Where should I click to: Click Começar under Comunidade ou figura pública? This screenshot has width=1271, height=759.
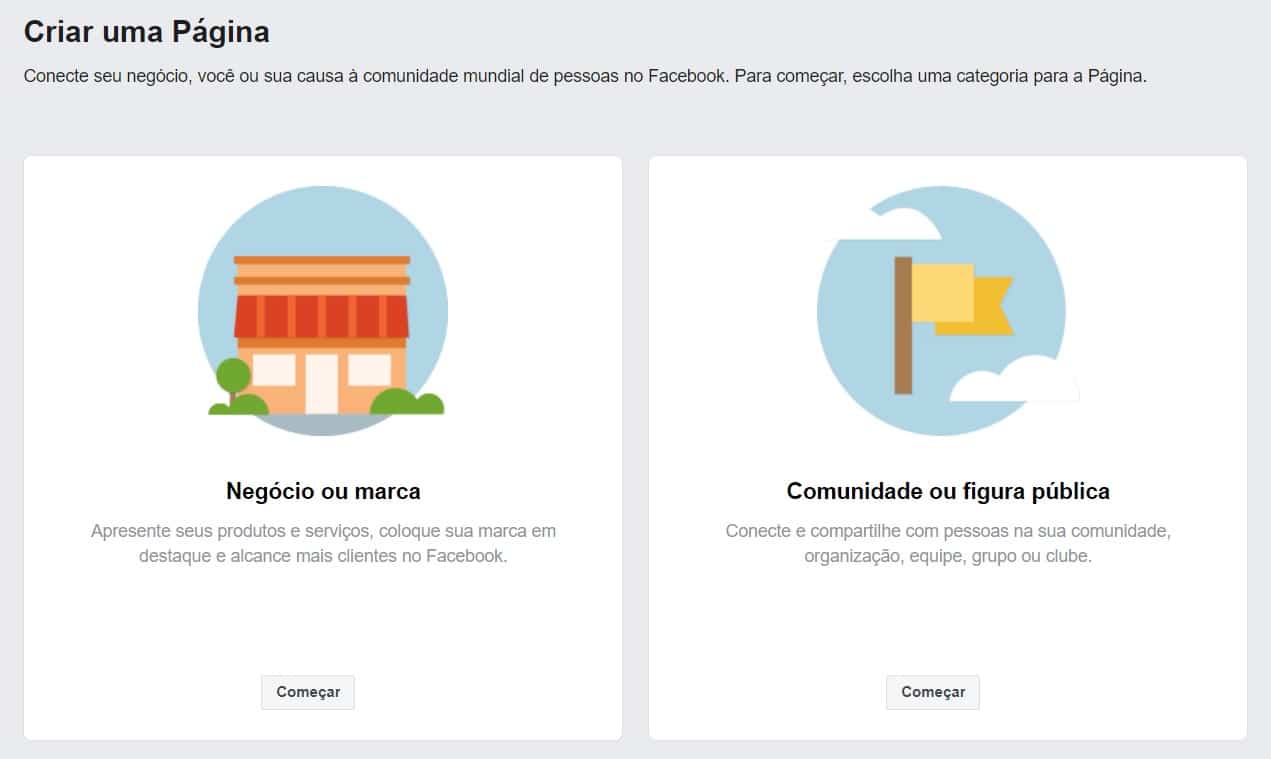coord(933,692)
